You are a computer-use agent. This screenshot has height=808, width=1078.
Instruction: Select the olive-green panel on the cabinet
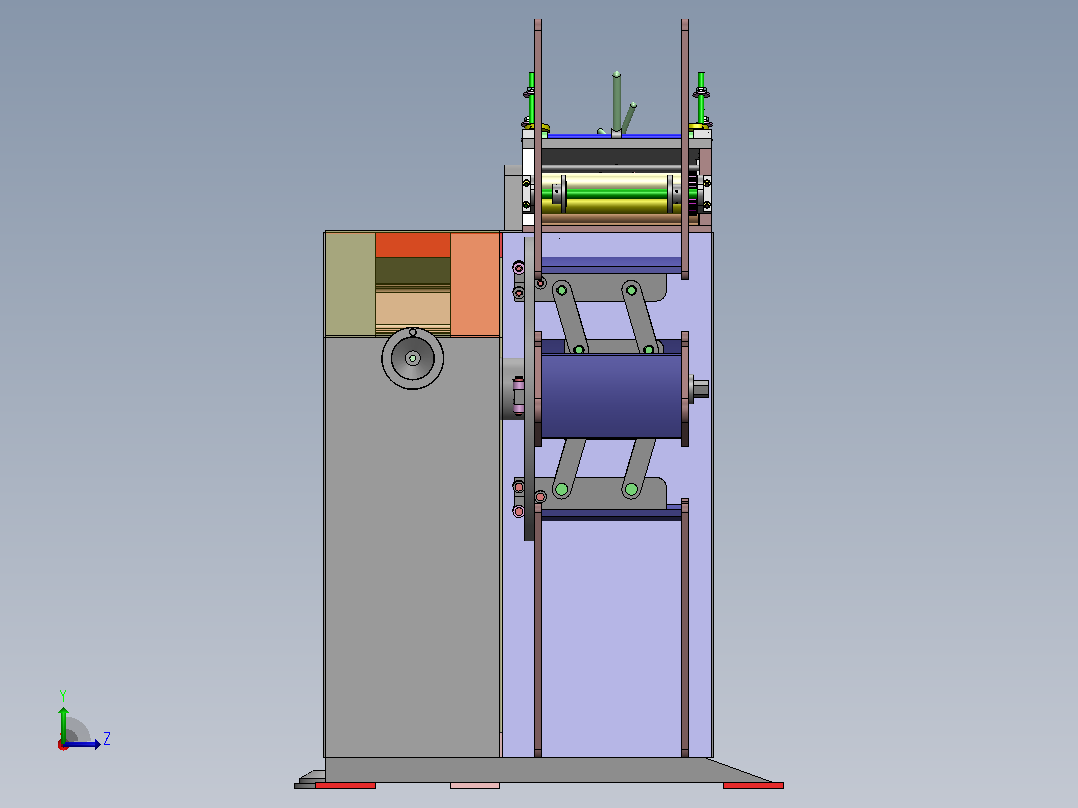(351, 284)
